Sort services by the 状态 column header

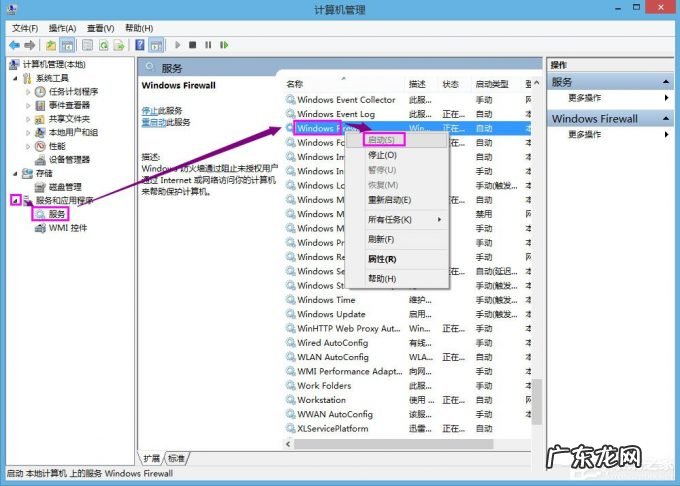(x=454, y=84)
